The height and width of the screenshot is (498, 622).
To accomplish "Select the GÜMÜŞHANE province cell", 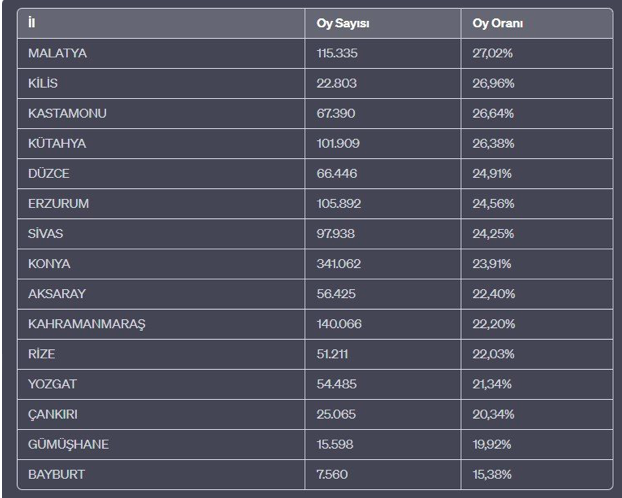I will [x=68, y=444].
